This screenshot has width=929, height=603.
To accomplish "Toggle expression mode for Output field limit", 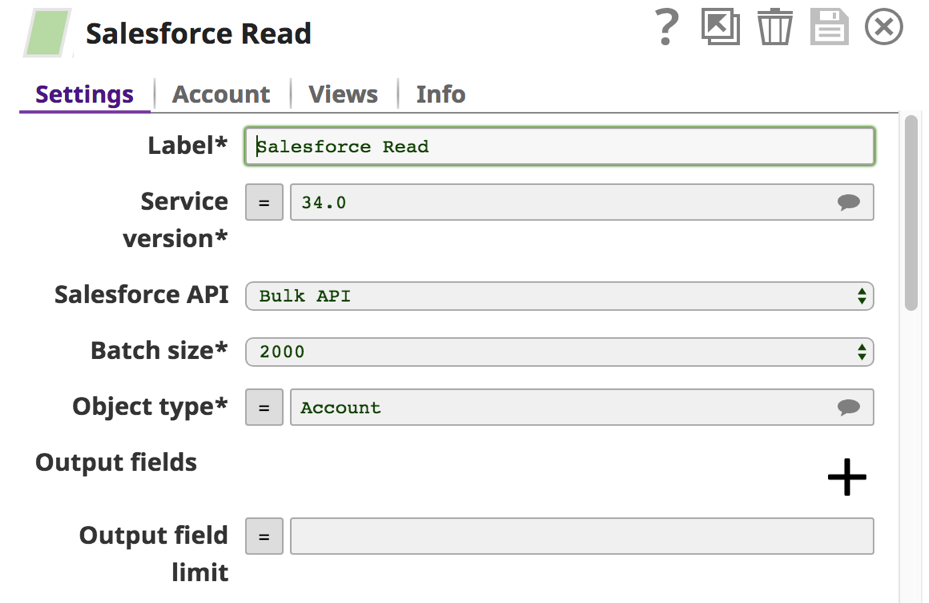I will pyautogui.click(x=264, y=536).
